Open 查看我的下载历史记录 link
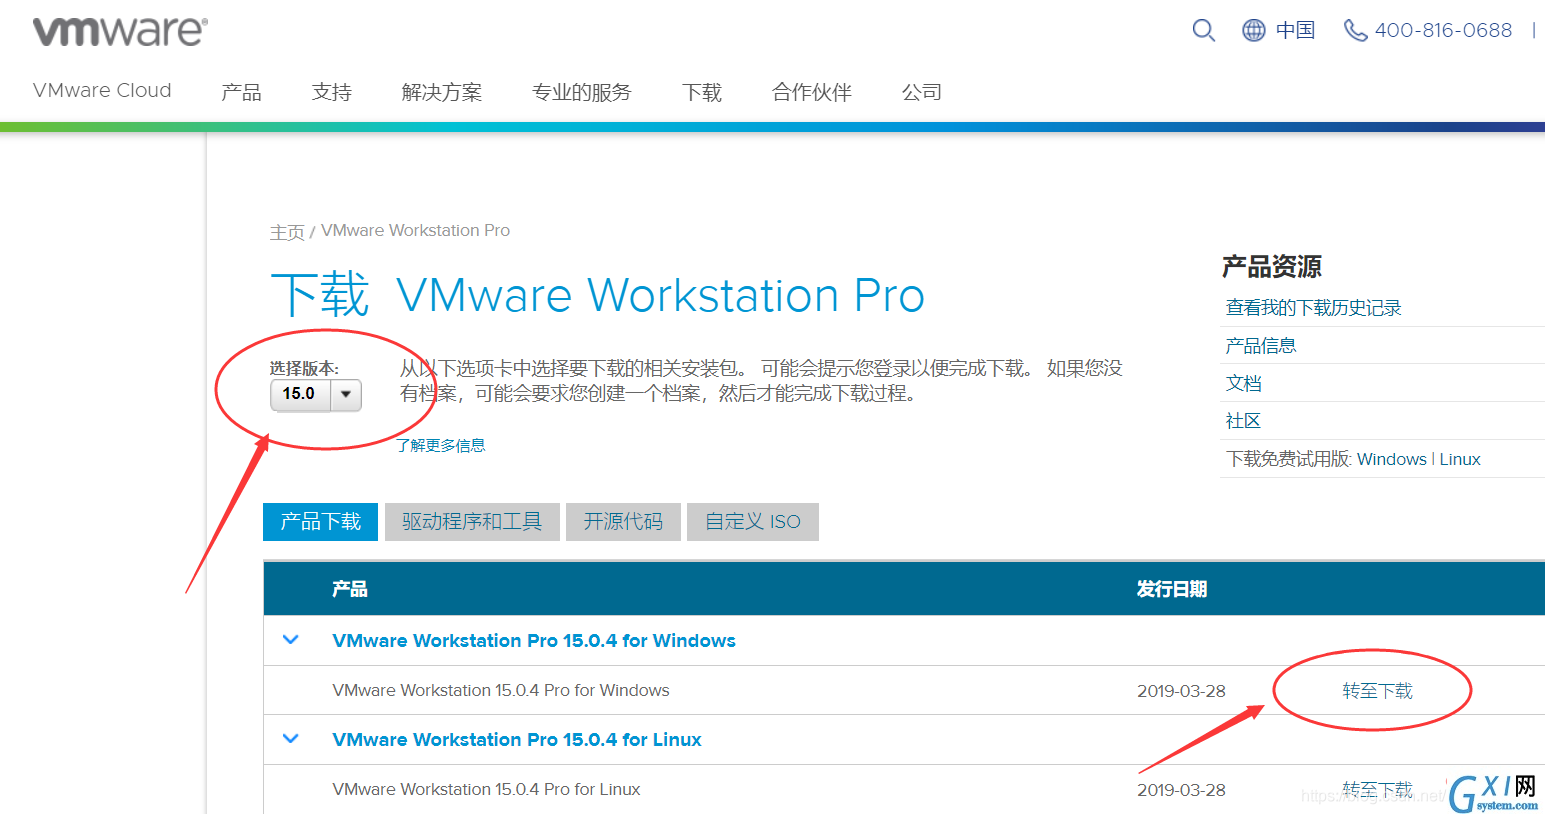Screen dimensions: 1545x814 click(1313, 308)
